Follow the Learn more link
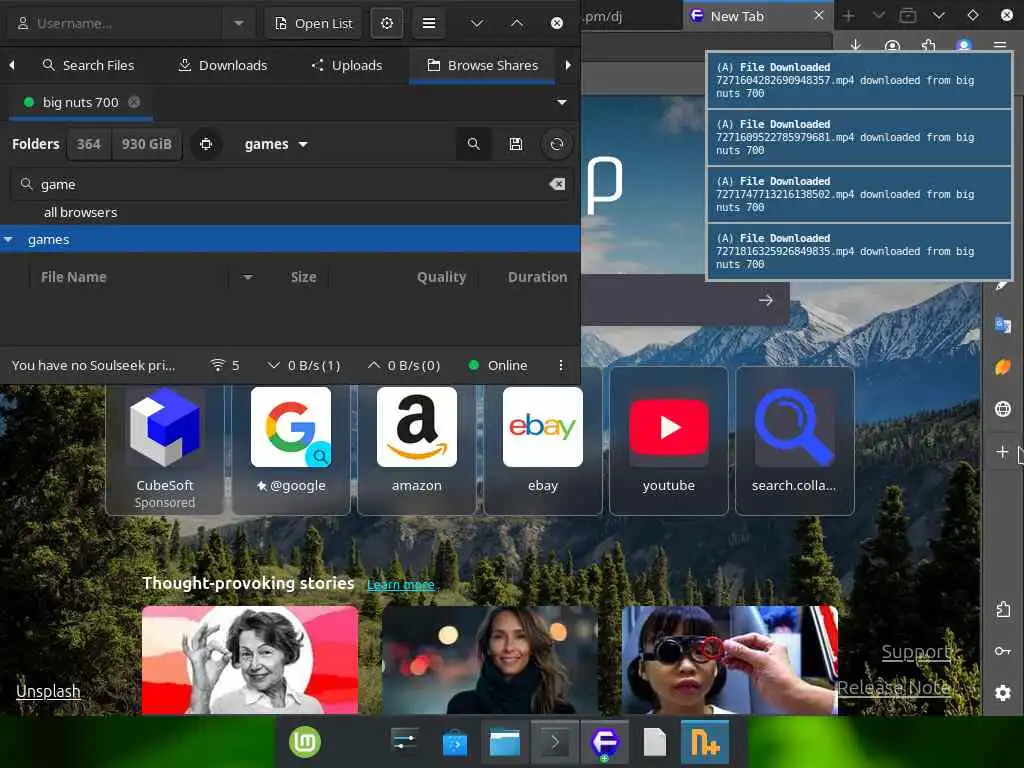Screen dimensions: 1024x768 [x=401, y=585]
